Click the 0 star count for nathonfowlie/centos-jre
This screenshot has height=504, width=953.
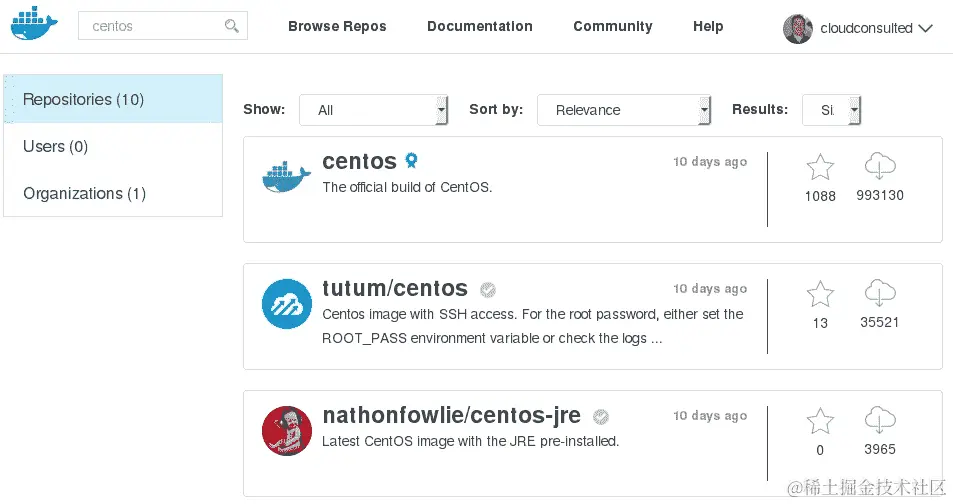tap(820, 450)
